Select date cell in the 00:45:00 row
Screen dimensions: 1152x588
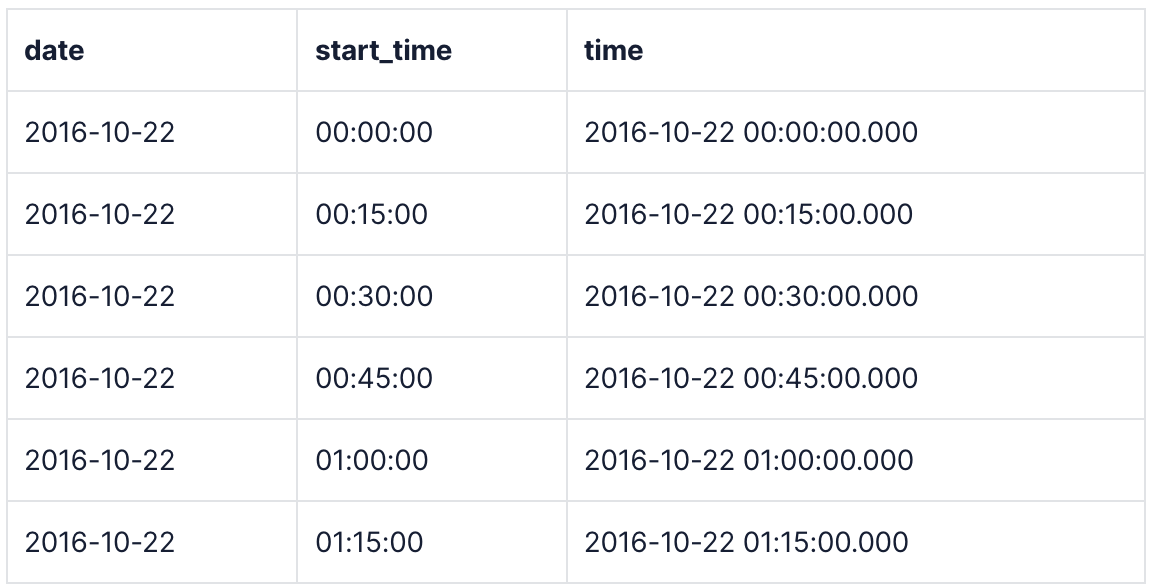100,378
